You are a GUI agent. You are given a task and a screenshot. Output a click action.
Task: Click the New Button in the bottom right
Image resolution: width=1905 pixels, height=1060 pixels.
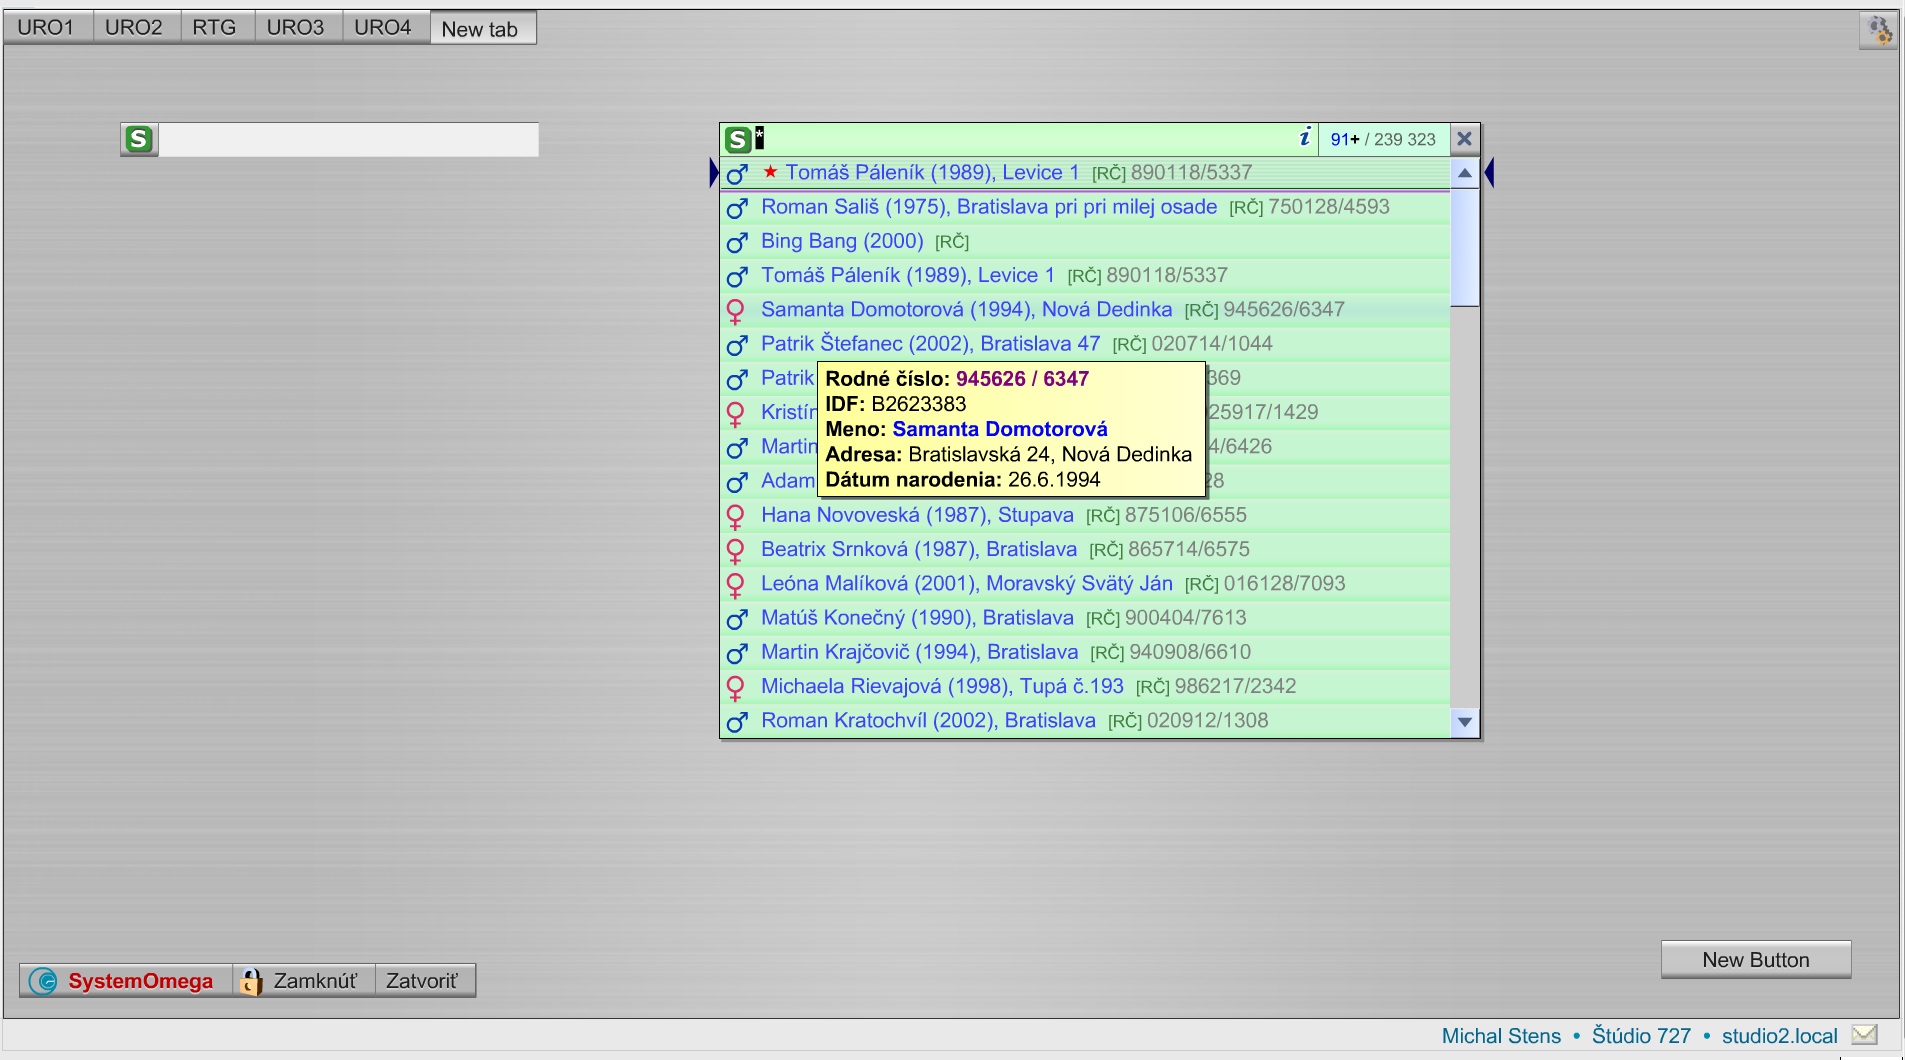click(x=1755, y=959)
